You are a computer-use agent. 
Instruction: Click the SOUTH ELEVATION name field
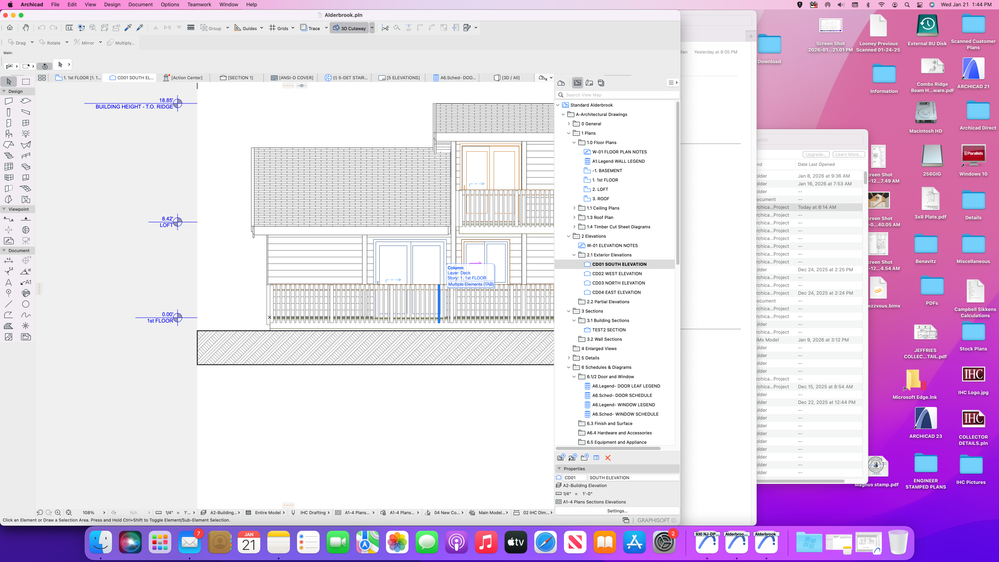coord(632,477)
